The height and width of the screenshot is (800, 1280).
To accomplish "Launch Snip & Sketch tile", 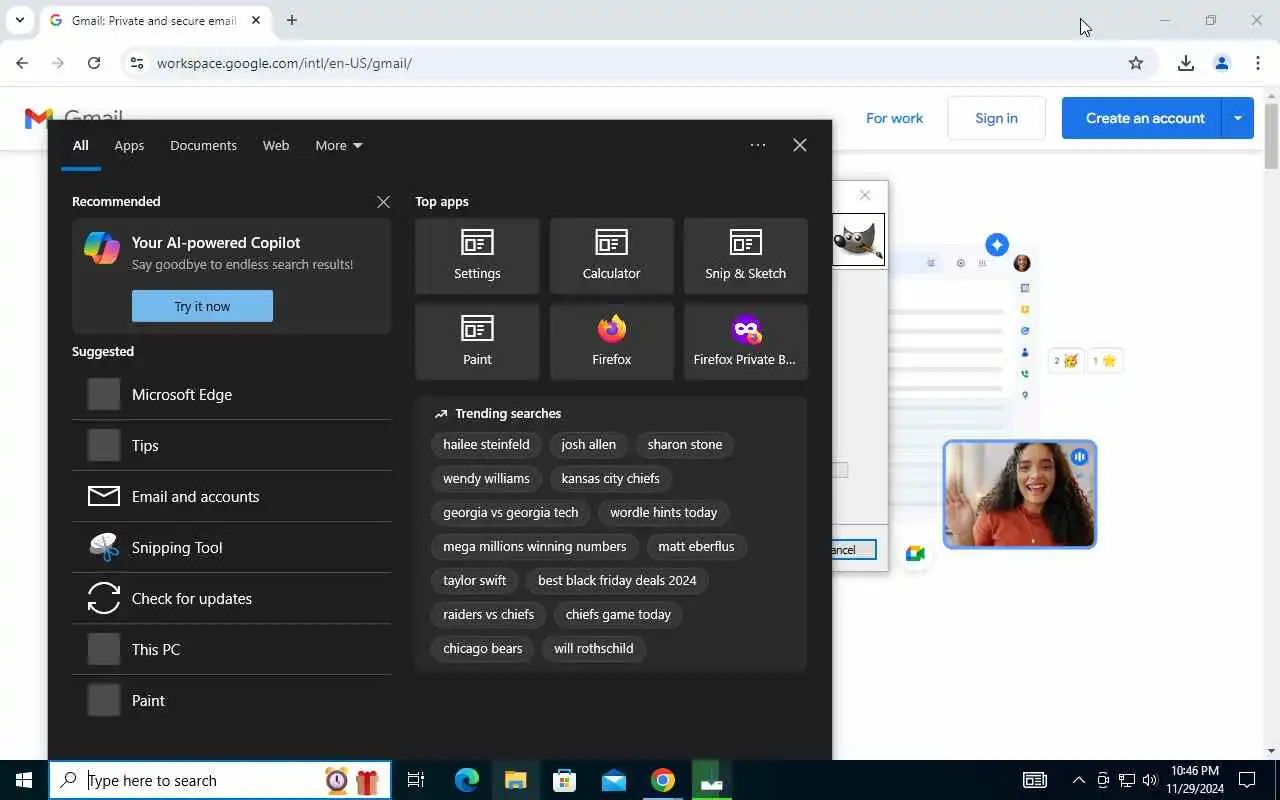I will click(x=745, y=256).
